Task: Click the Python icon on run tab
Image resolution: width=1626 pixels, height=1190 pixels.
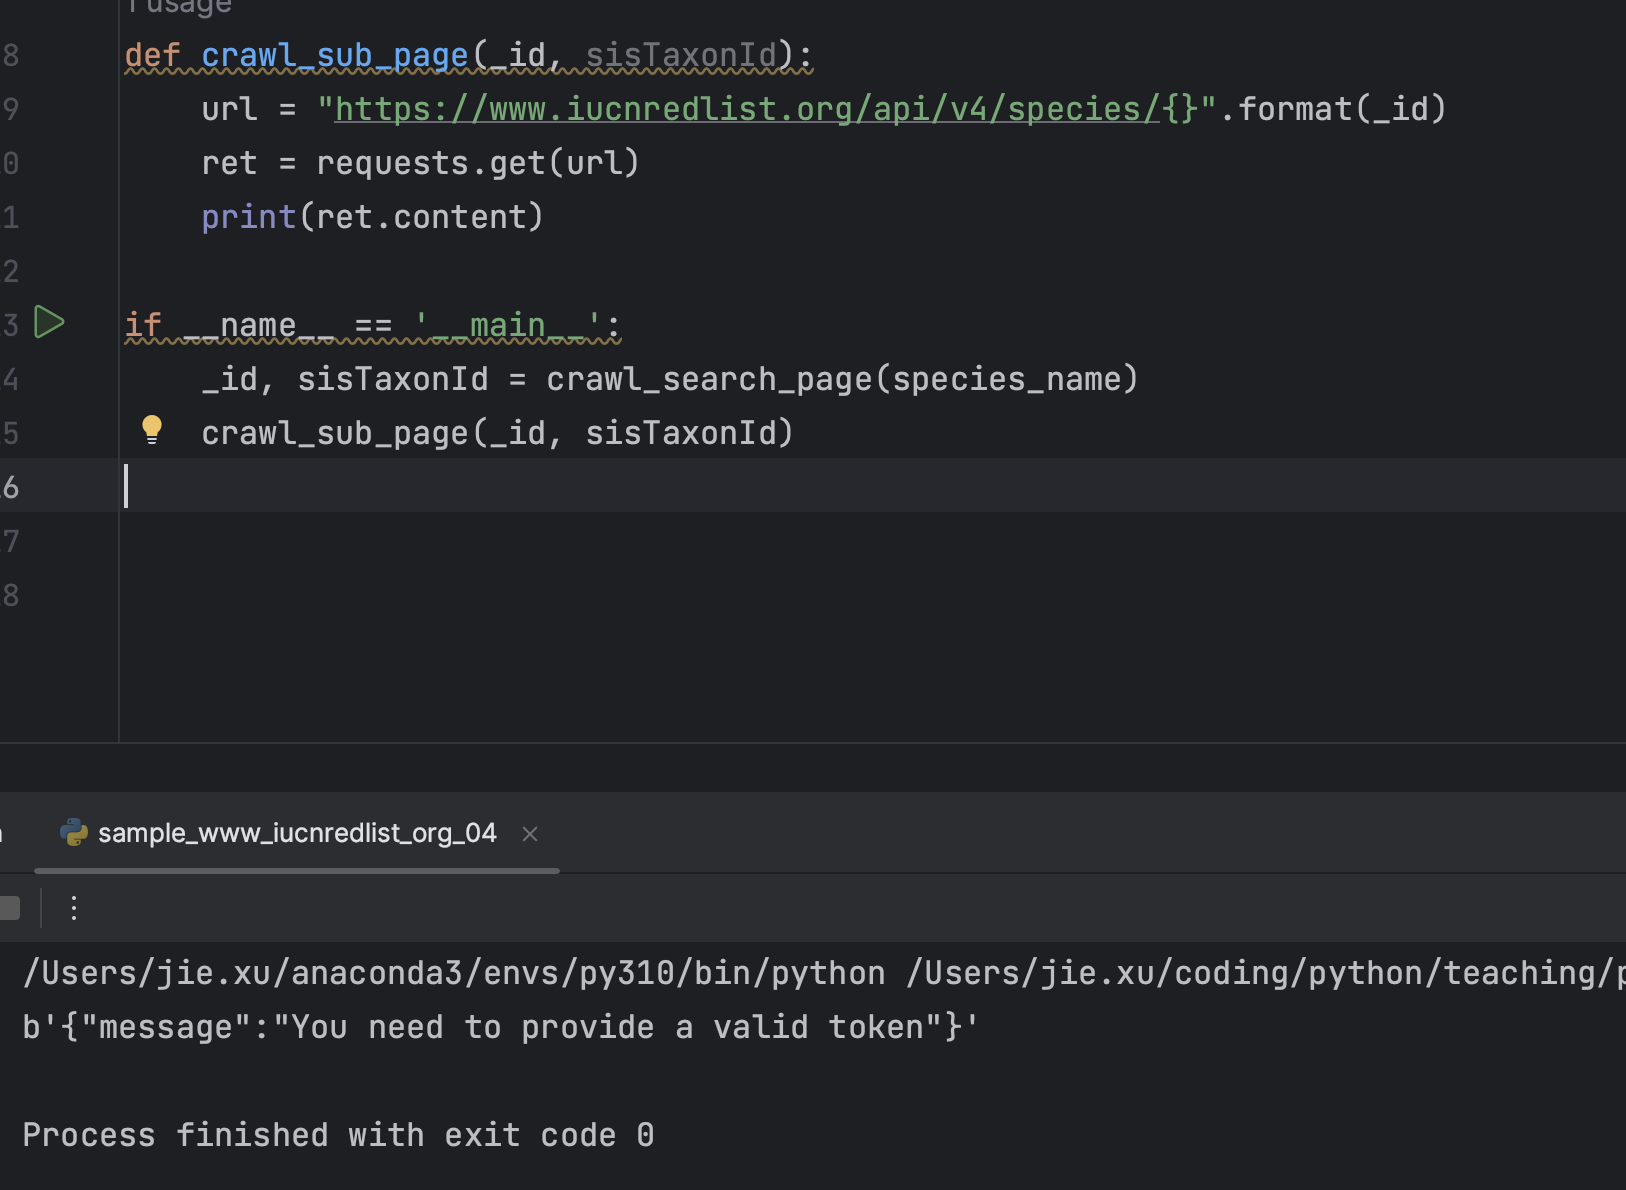Action: [x=73, y=833]
